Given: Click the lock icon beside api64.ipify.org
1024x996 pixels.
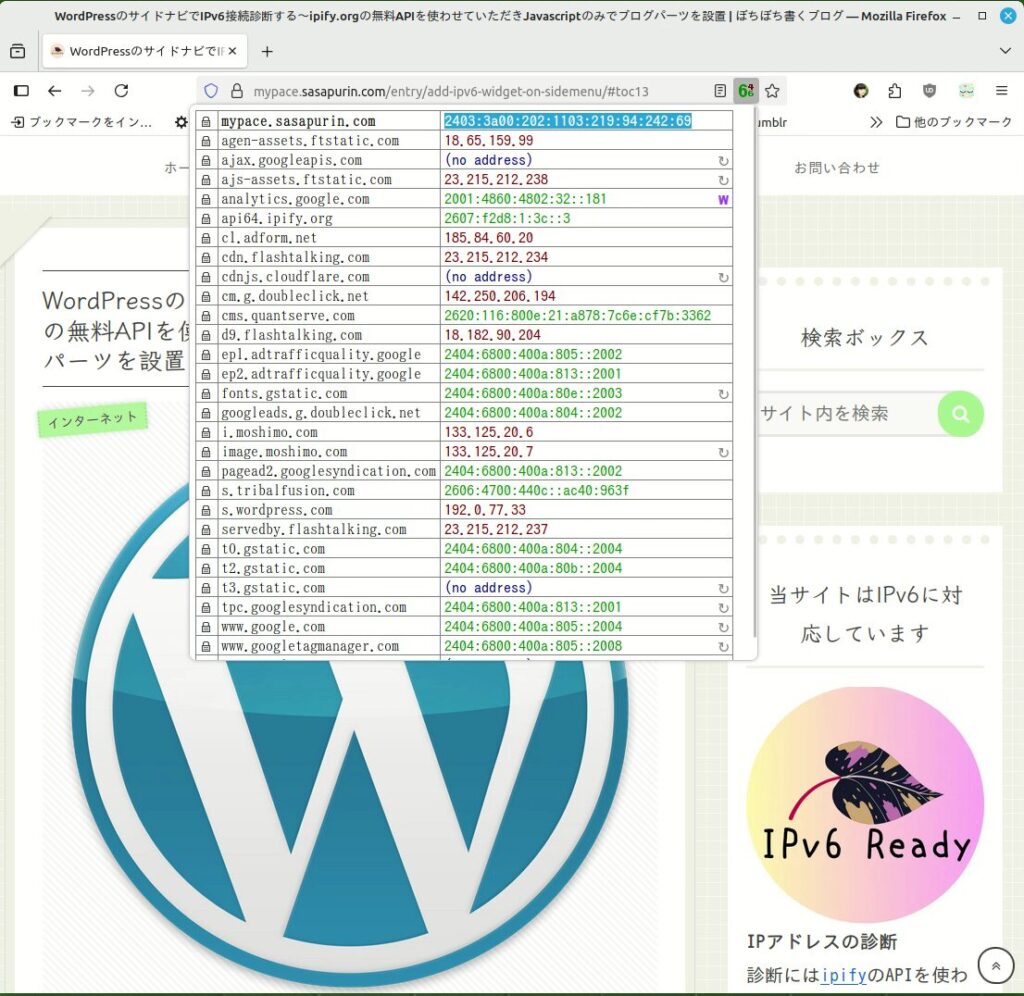Looking at the screenshot, I should (206, 219).
